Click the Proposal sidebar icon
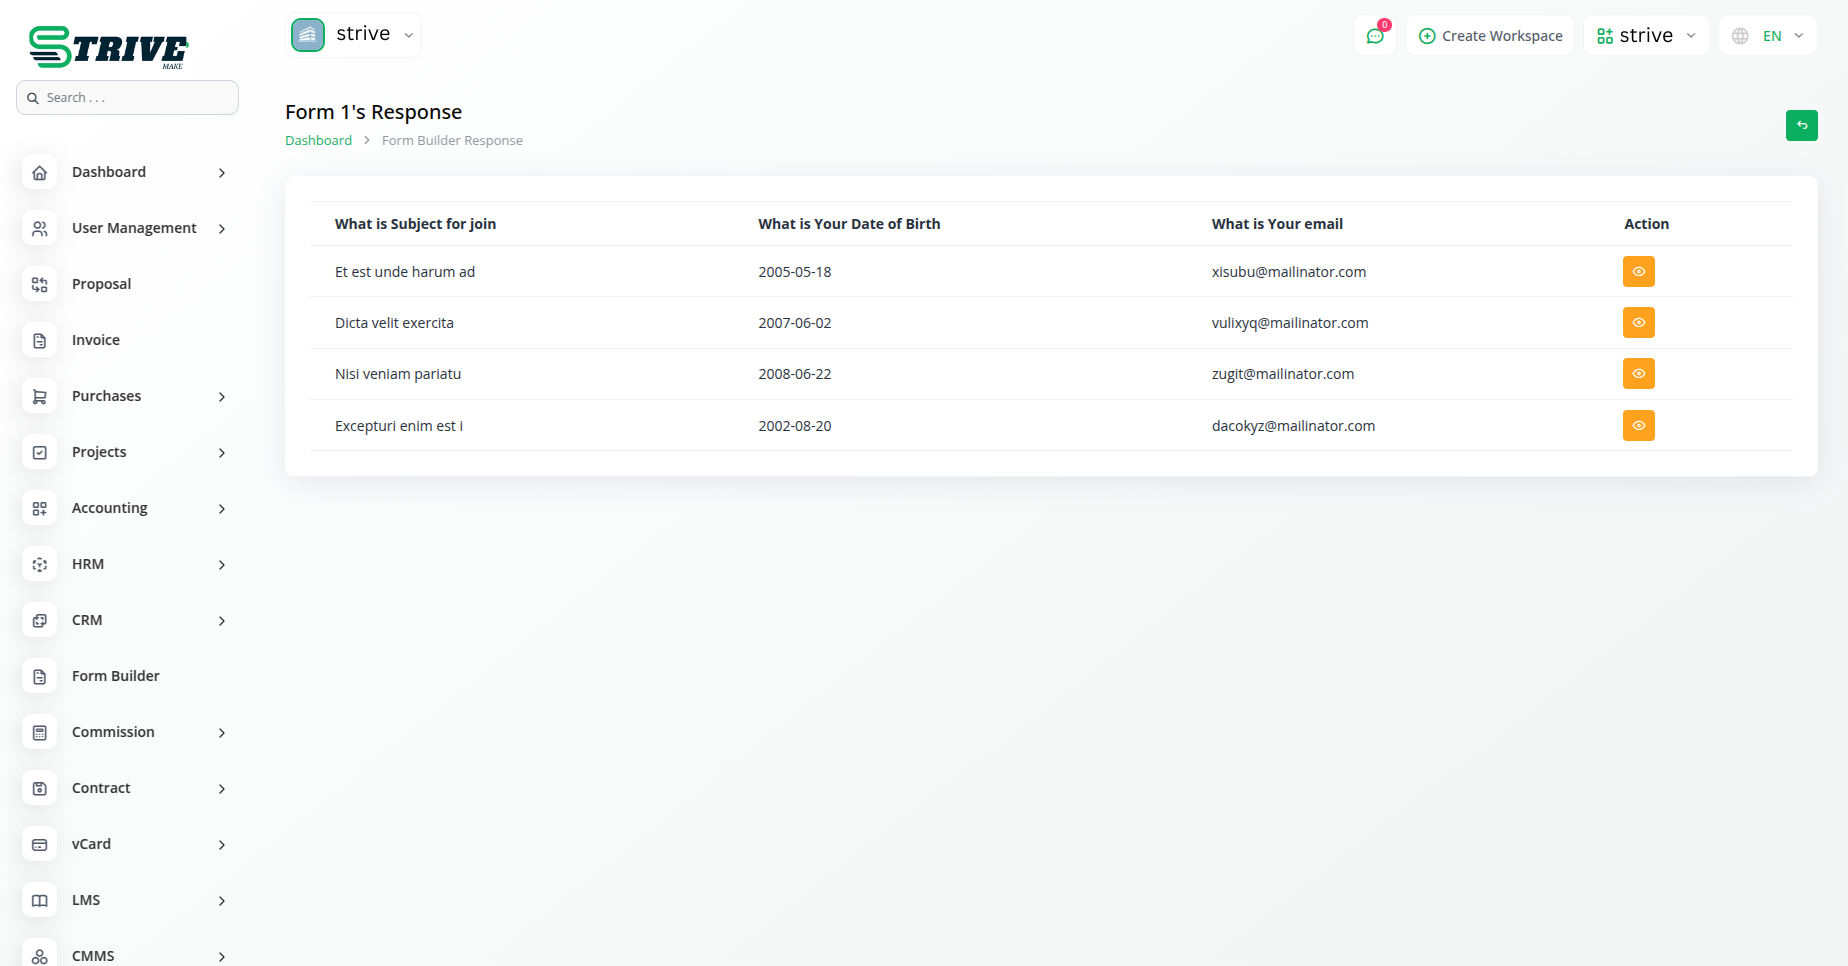Viewport: 1848px width, 966px height. click(x=40, y=285)
